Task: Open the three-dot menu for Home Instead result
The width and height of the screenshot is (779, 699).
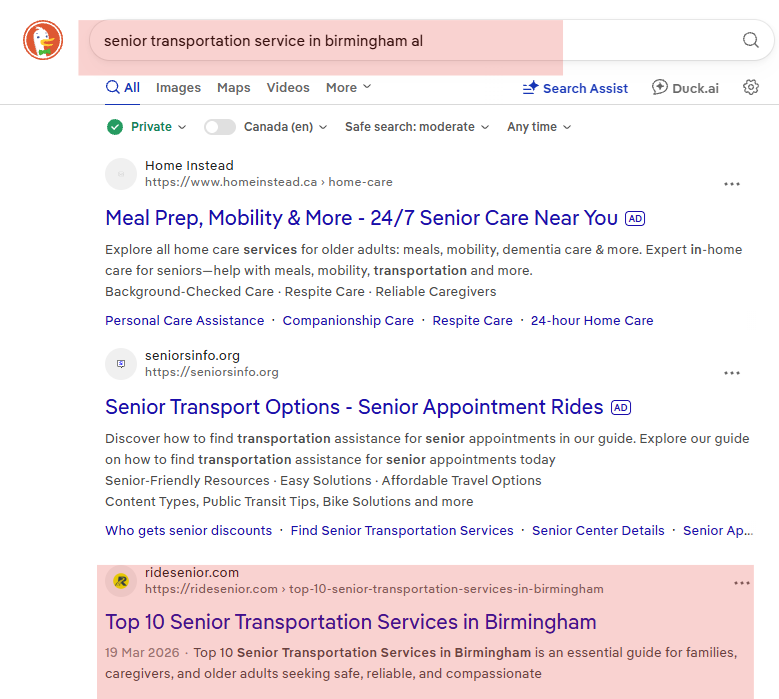Action: (x=732, y=184)
